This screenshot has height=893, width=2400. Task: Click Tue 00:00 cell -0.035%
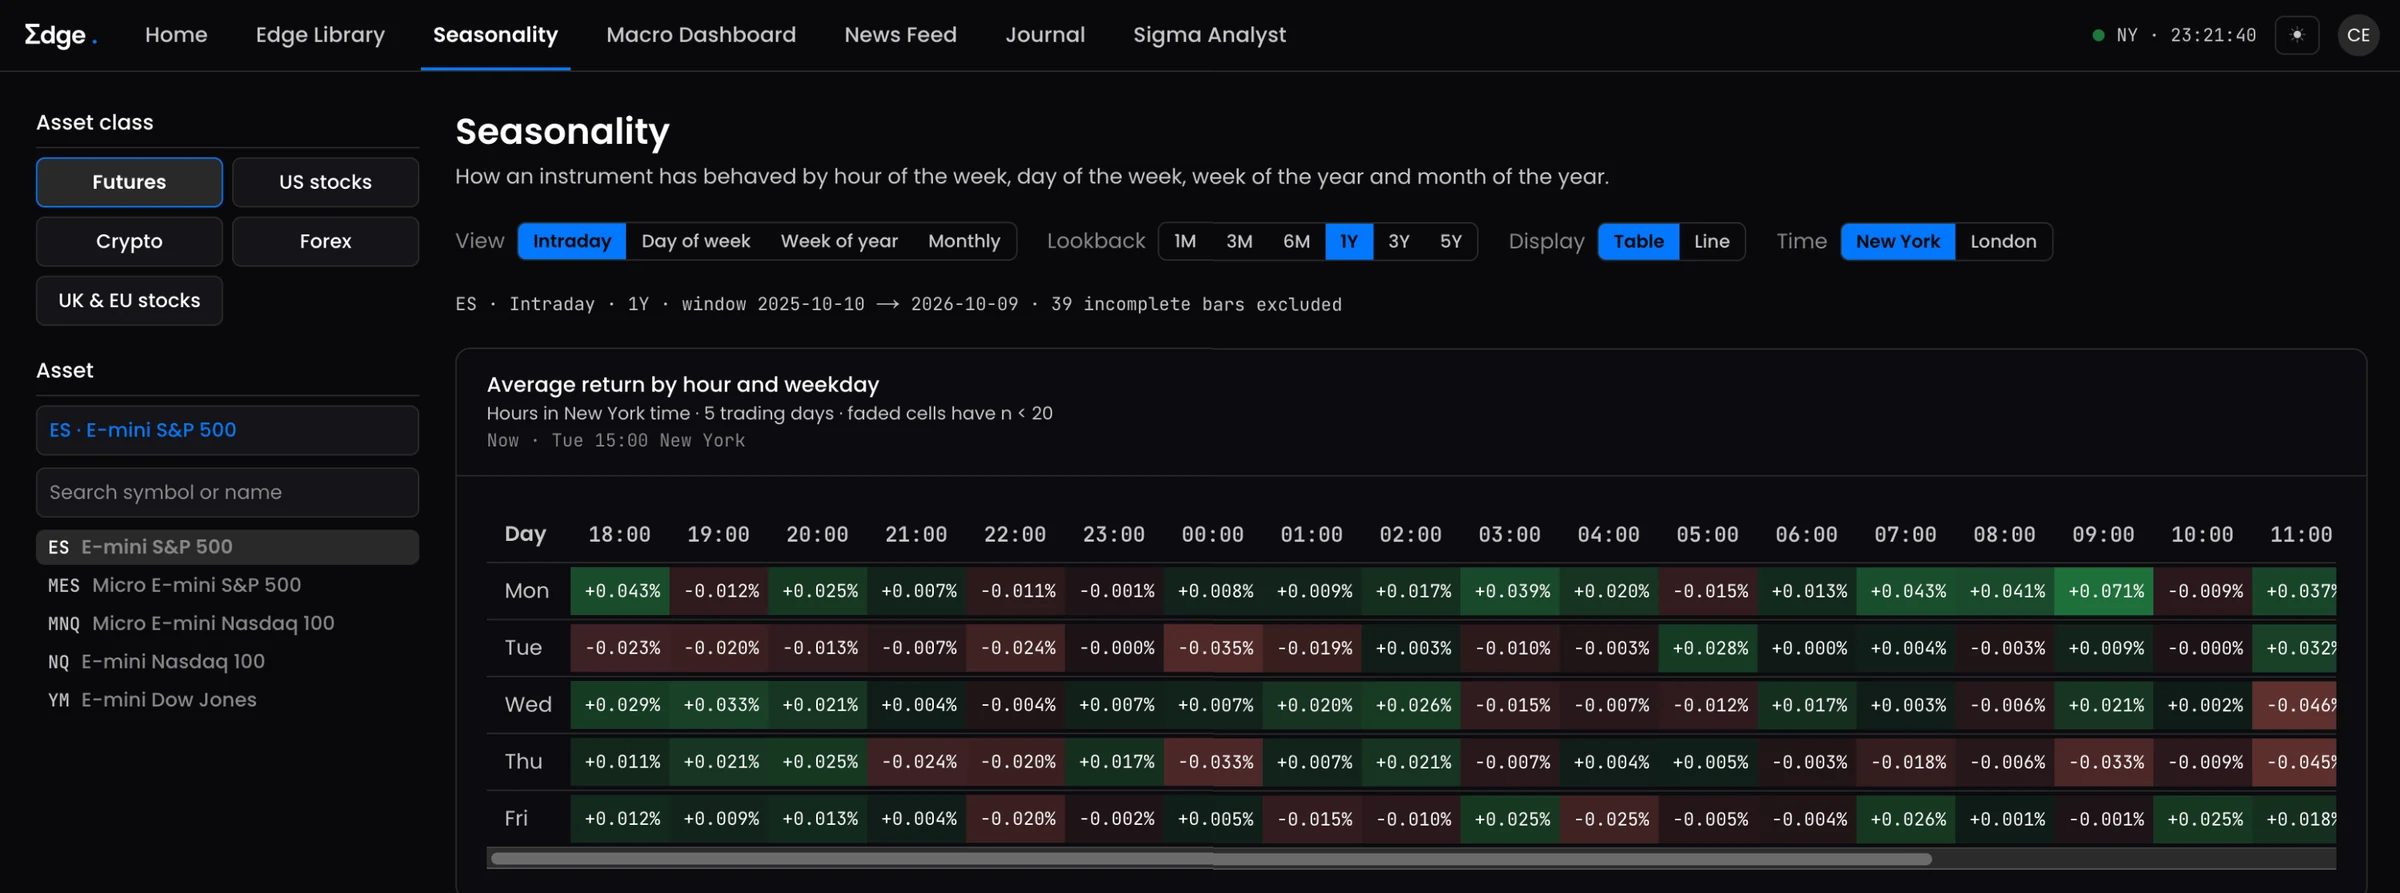[x=1214, y=648]
